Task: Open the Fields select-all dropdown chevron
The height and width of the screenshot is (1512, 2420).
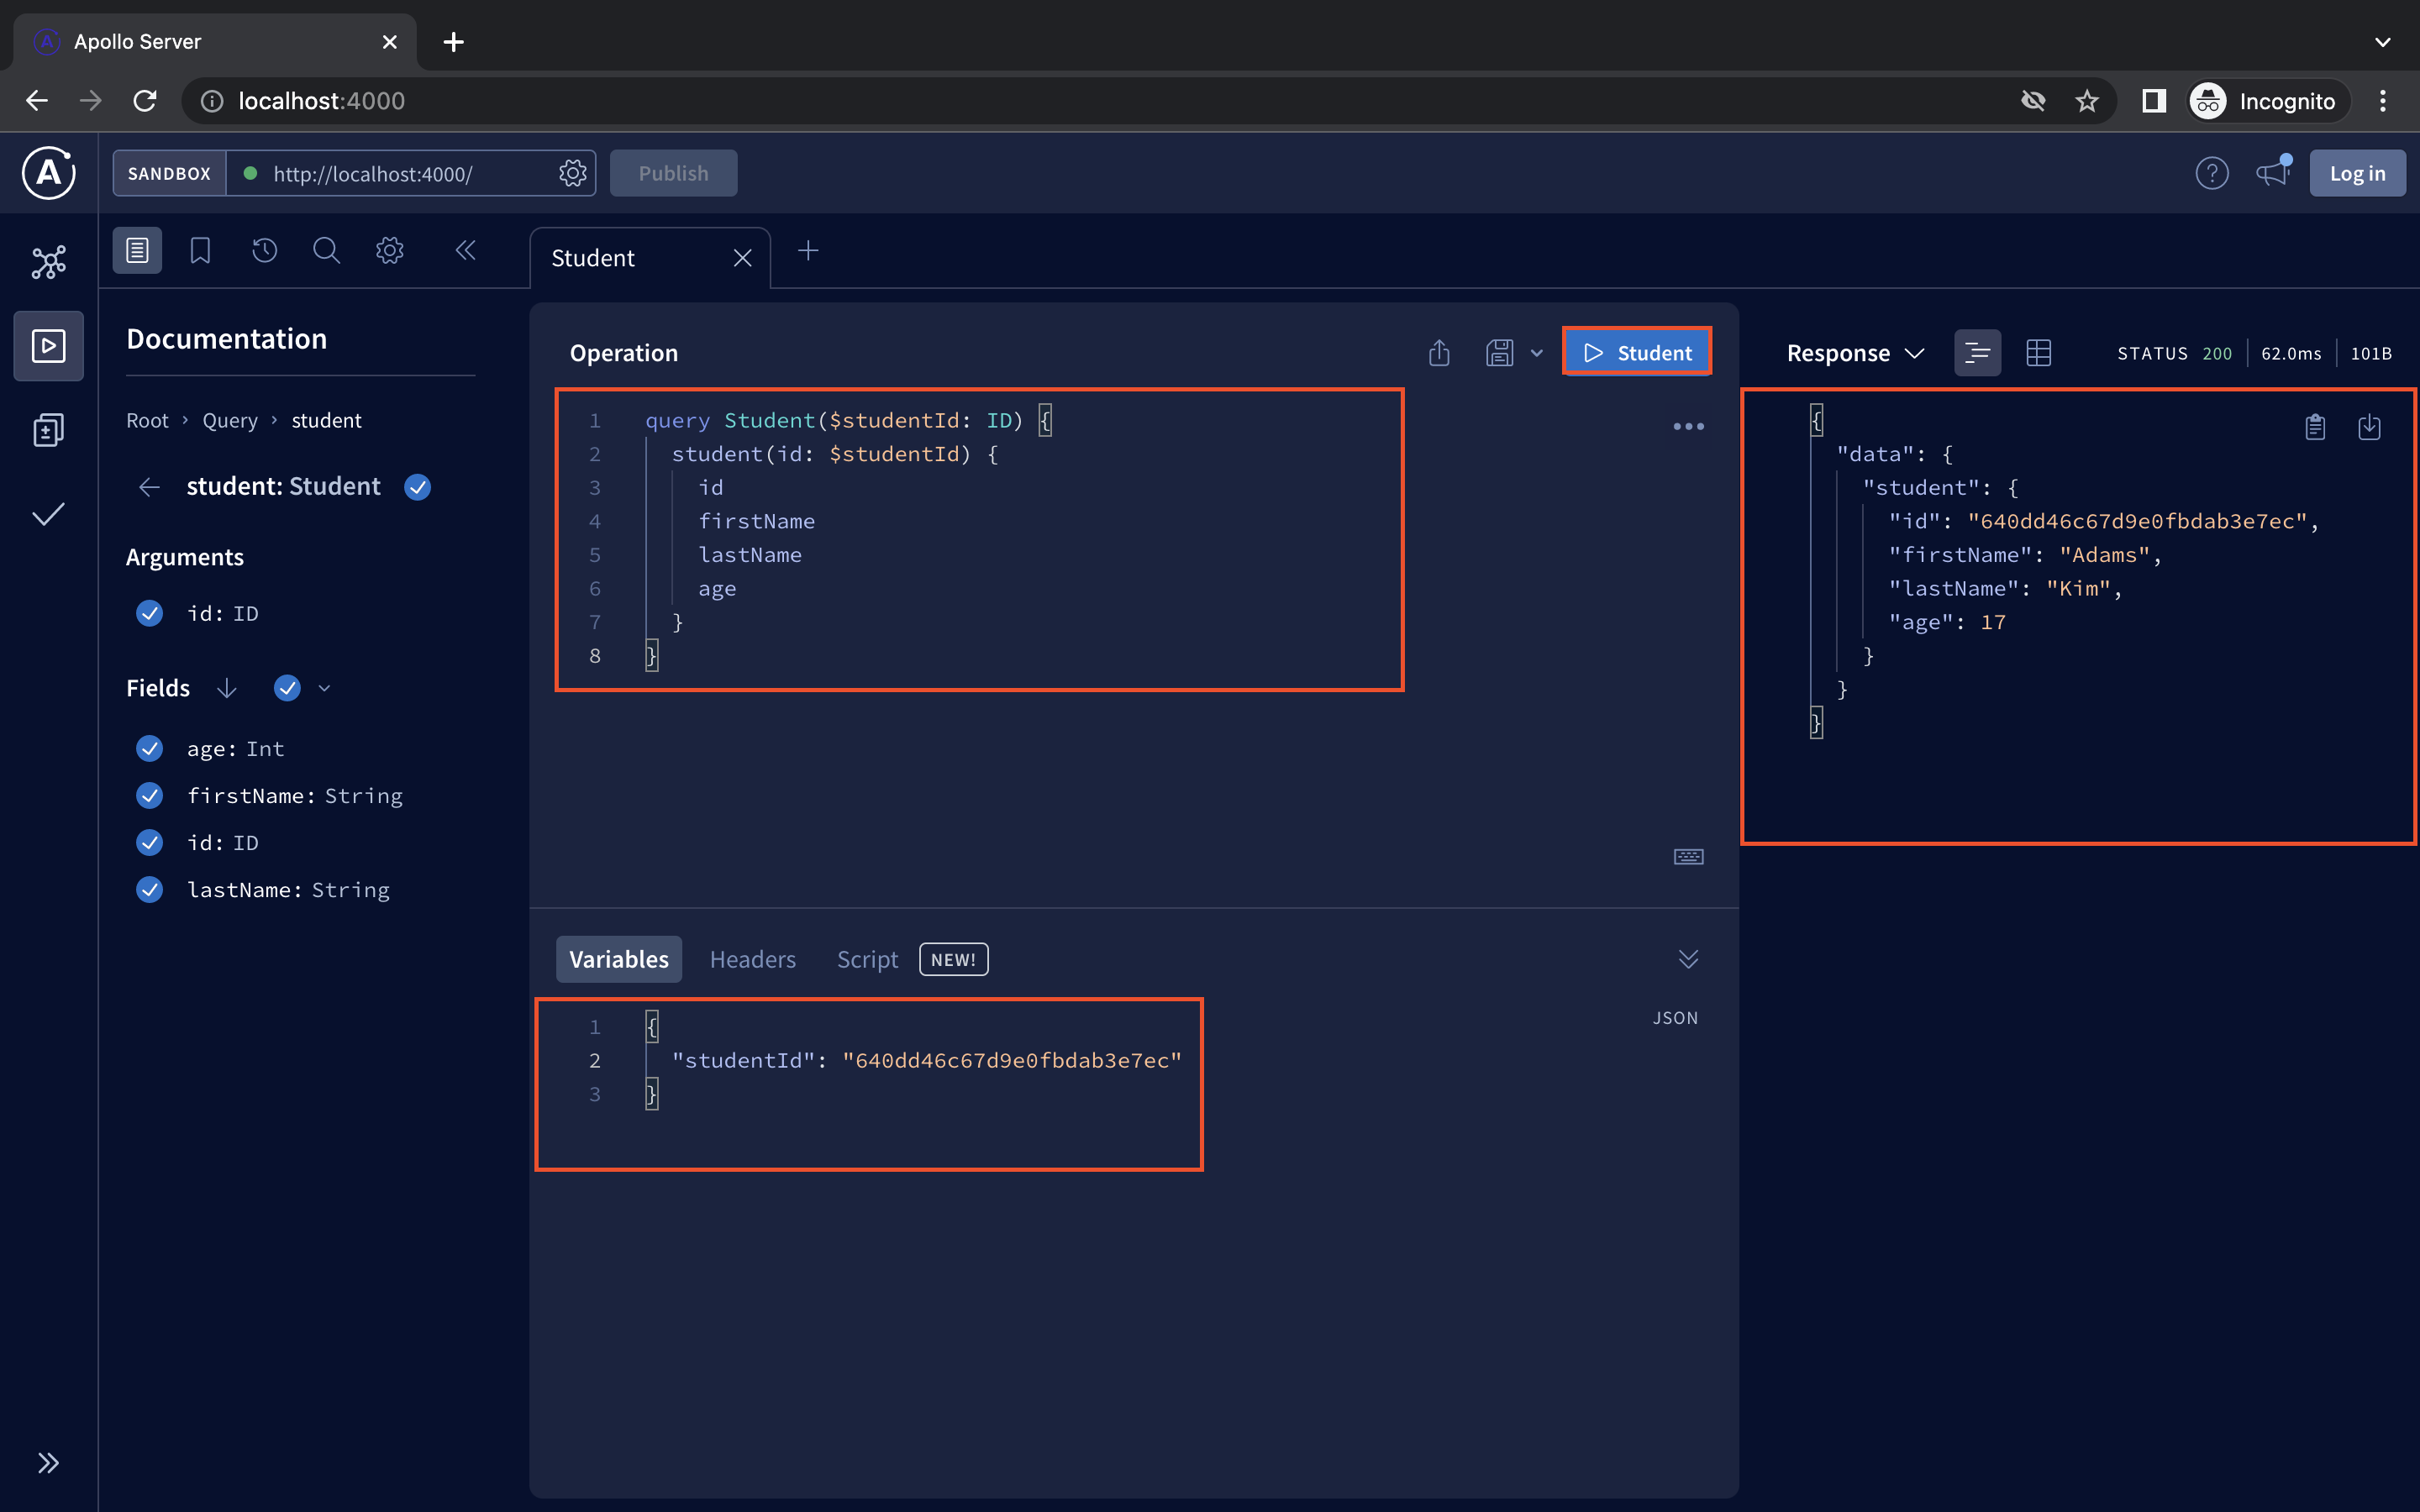Action: (x=324, y=688)
